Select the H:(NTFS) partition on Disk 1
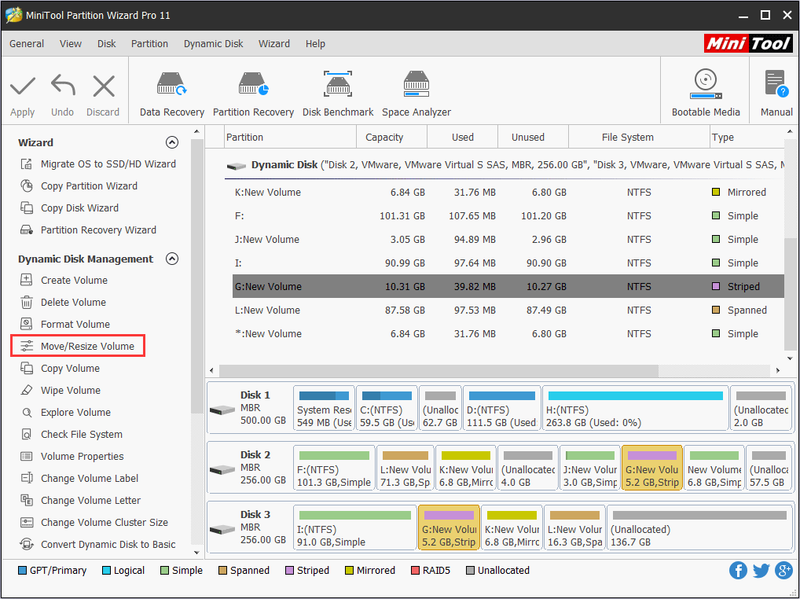Screen dimensions: 800x599 pos(635,408)
